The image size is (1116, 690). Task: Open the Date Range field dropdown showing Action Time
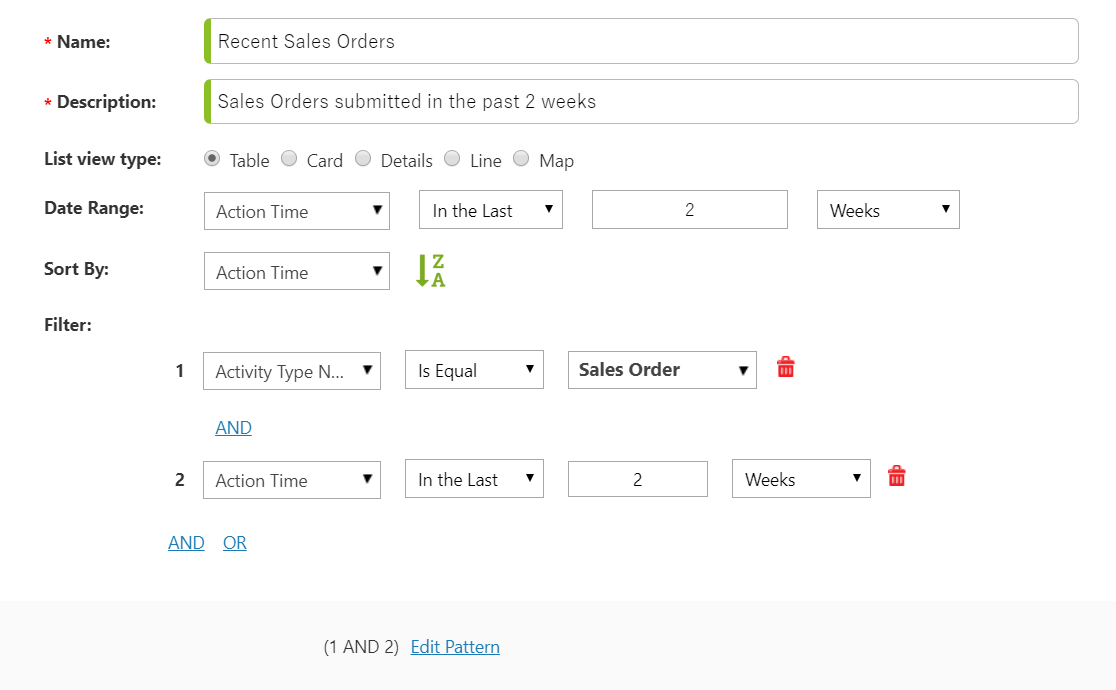tap(296, 210)
